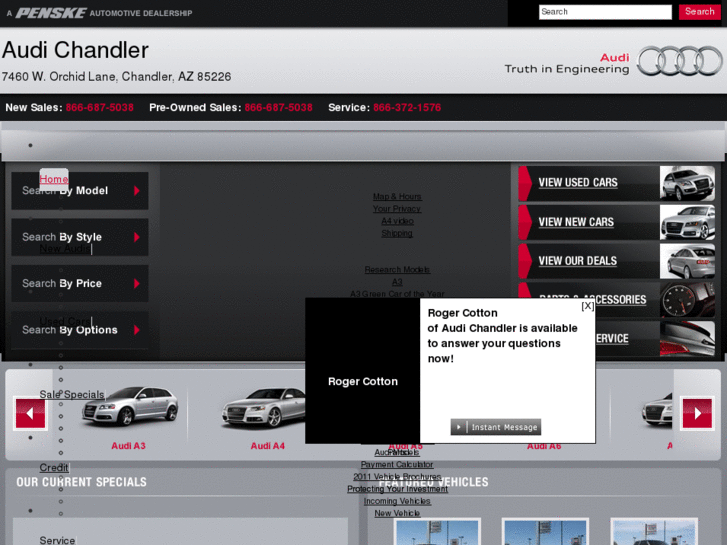
Task: Open Payment Calculator link
Action: pos(397,464)
